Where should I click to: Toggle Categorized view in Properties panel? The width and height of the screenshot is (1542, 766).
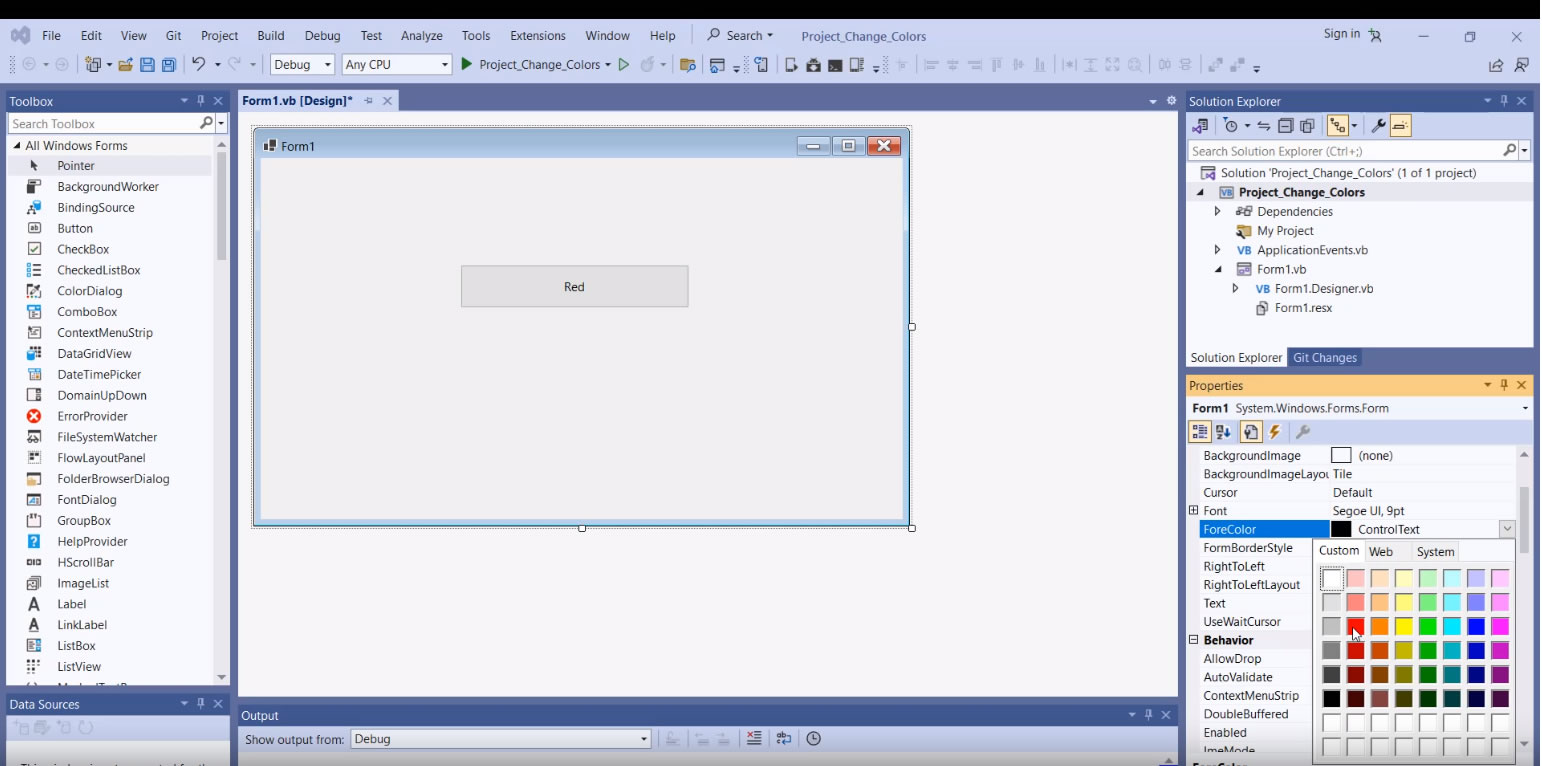point(1199,432)
